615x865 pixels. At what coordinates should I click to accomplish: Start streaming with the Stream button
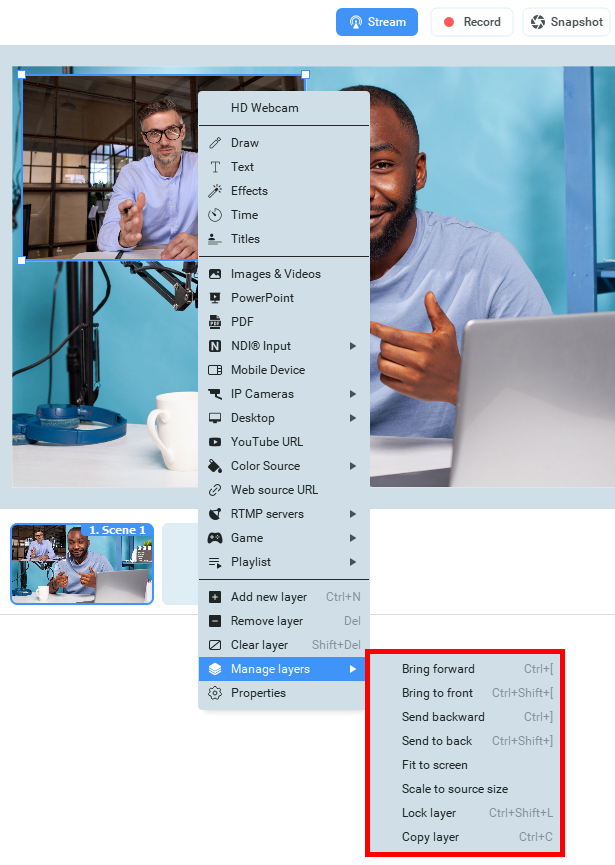pos(376,22)
